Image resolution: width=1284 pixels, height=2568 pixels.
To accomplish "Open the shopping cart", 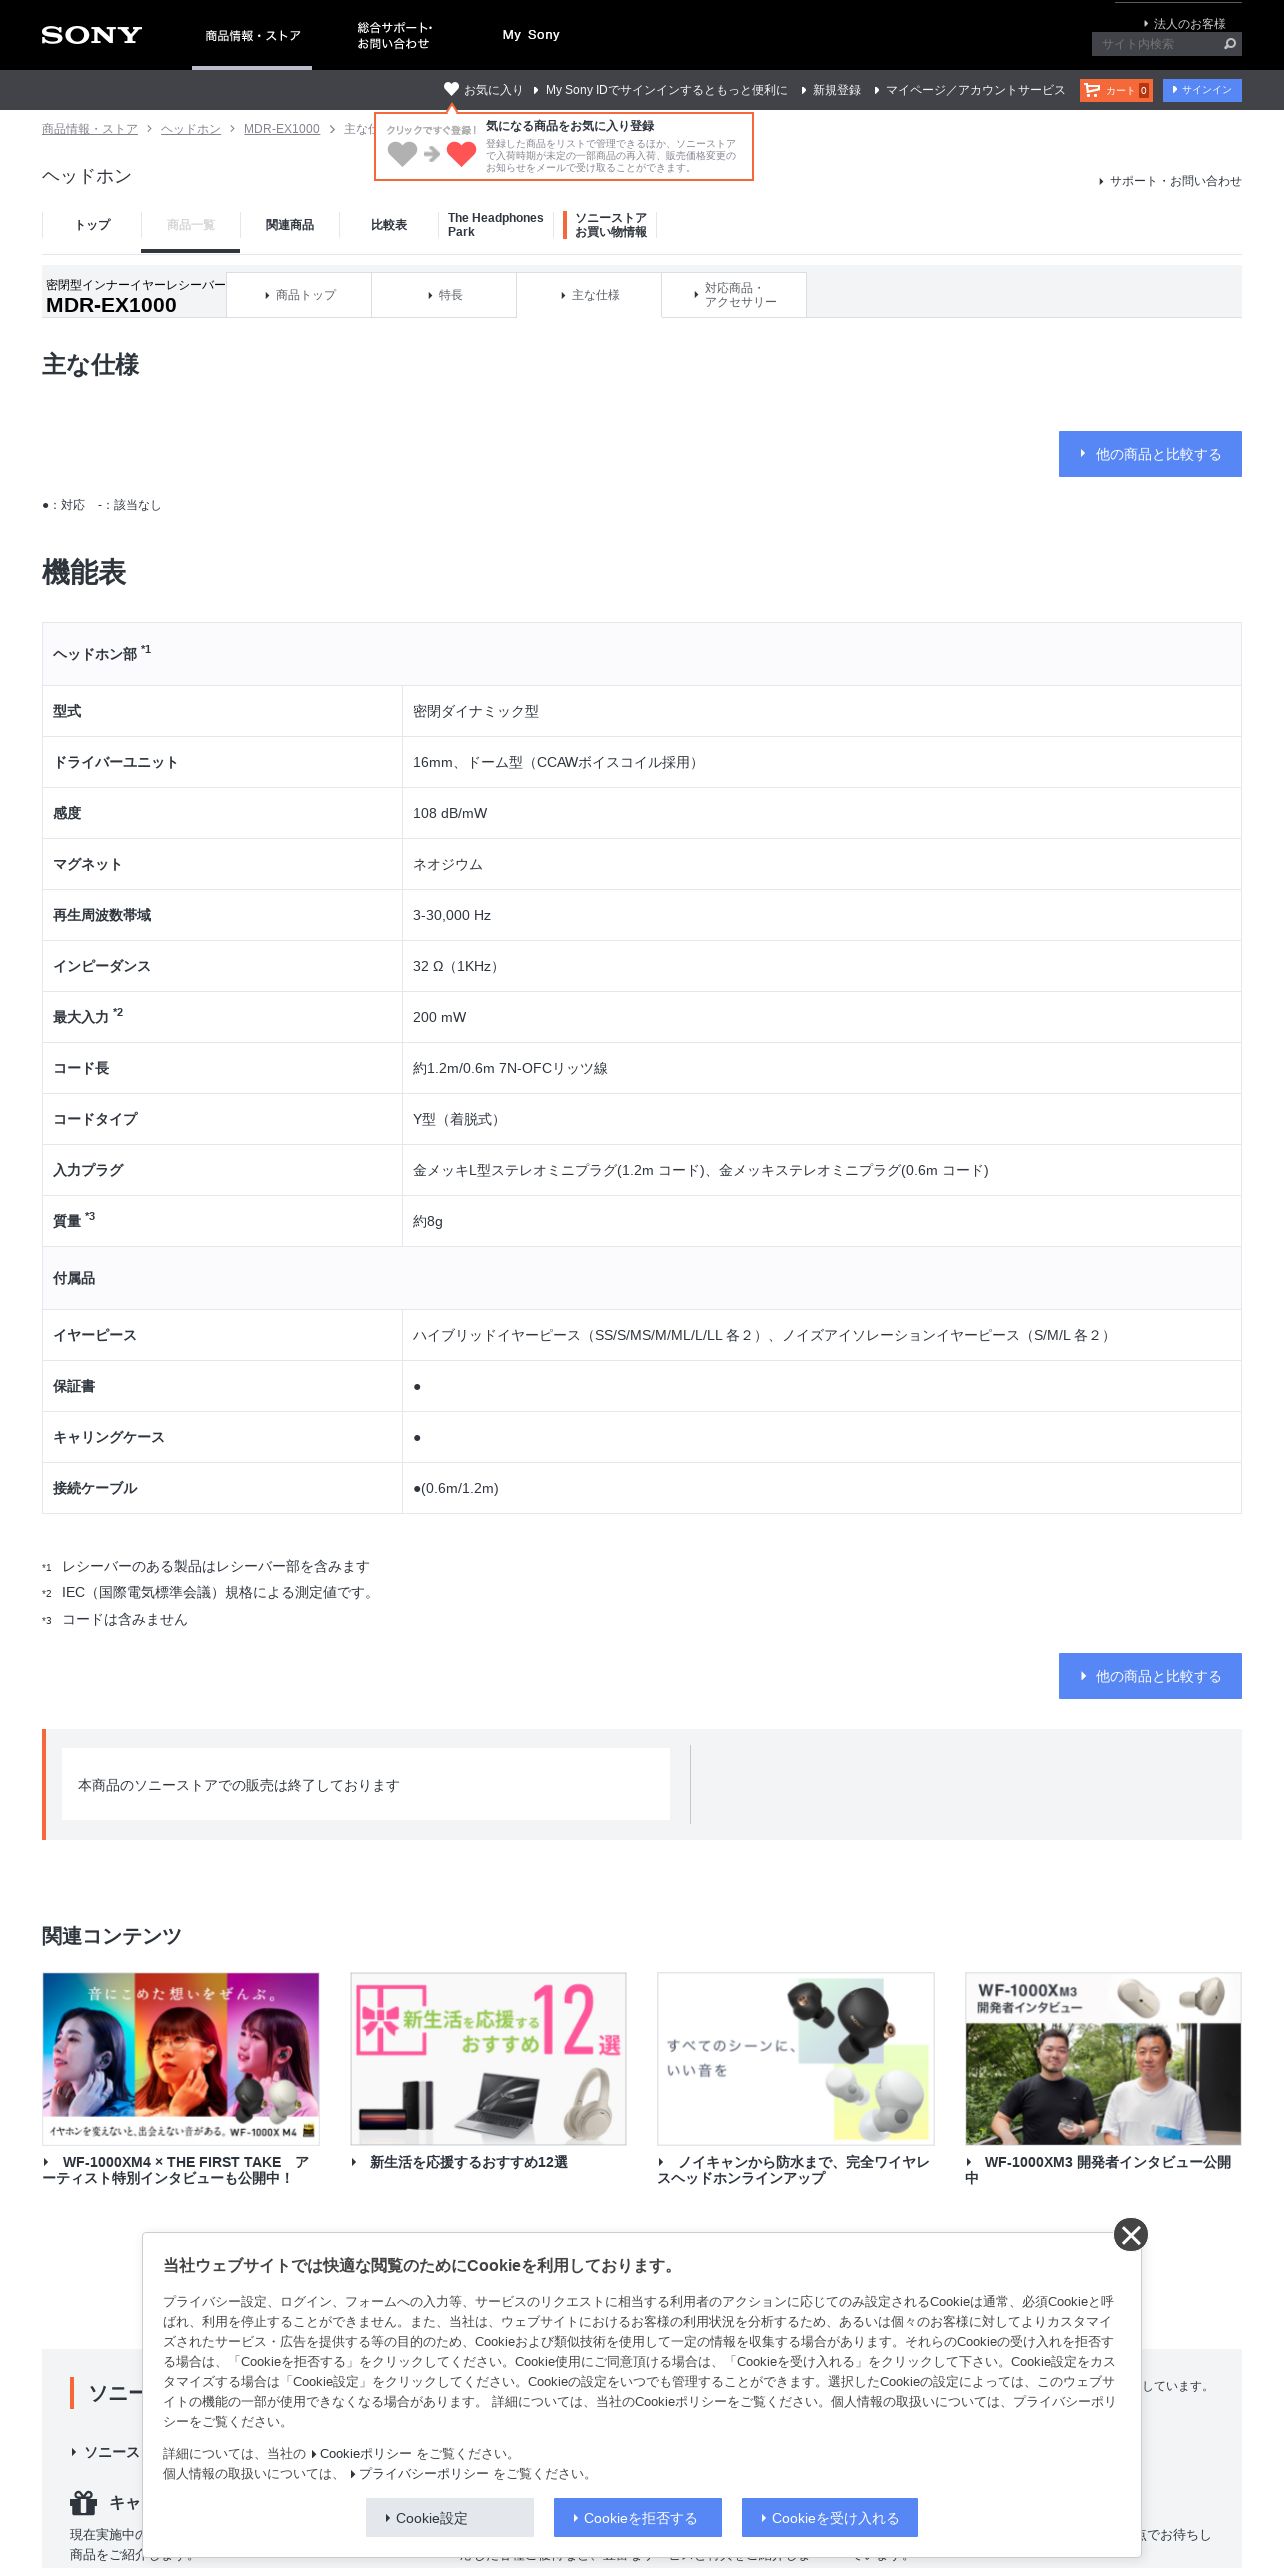I will point(1116,90).
